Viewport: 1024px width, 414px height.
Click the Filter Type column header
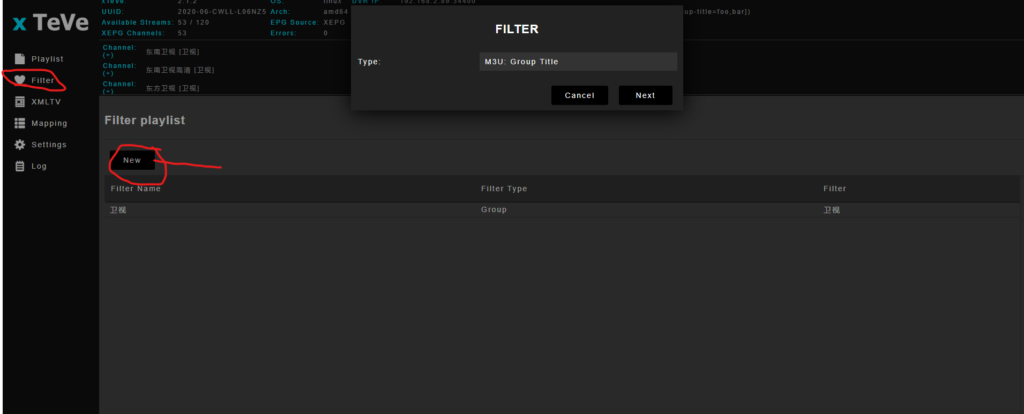[x=504, y=189]
